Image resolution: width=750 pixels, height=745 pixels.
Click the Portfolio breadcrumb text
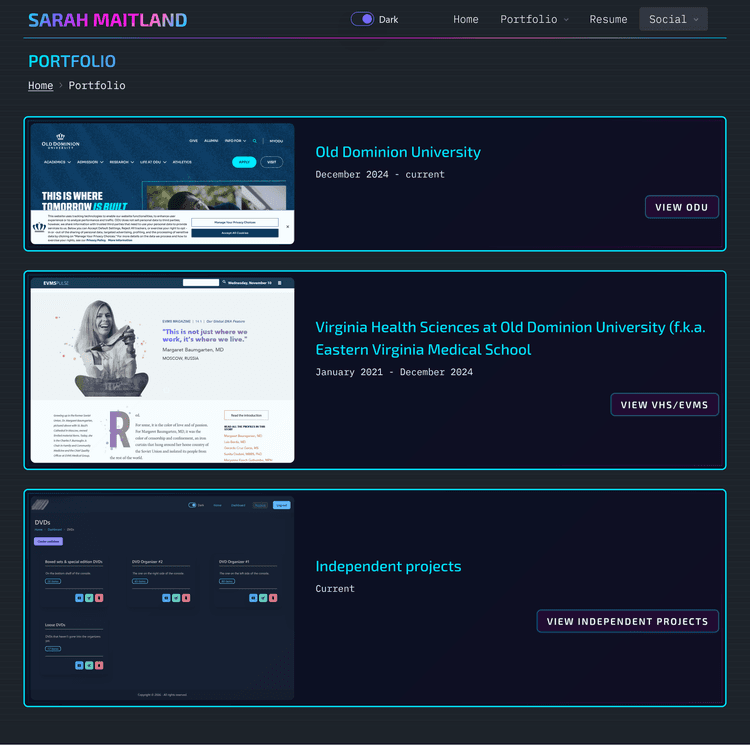(x=97, y=86)
